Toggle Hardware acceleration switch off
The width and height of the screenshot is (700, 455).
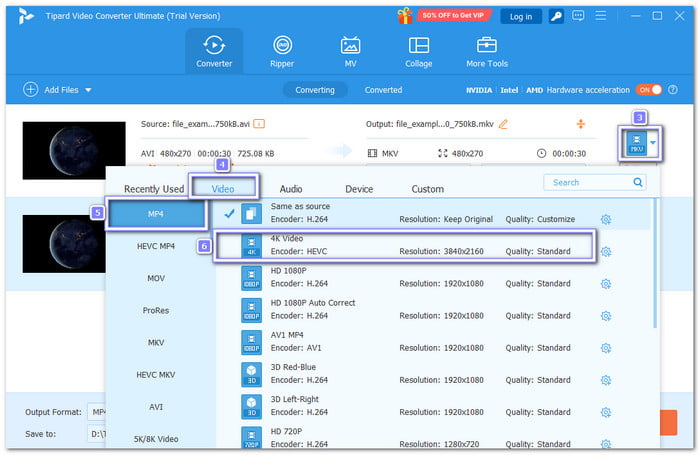click(649, 90)
